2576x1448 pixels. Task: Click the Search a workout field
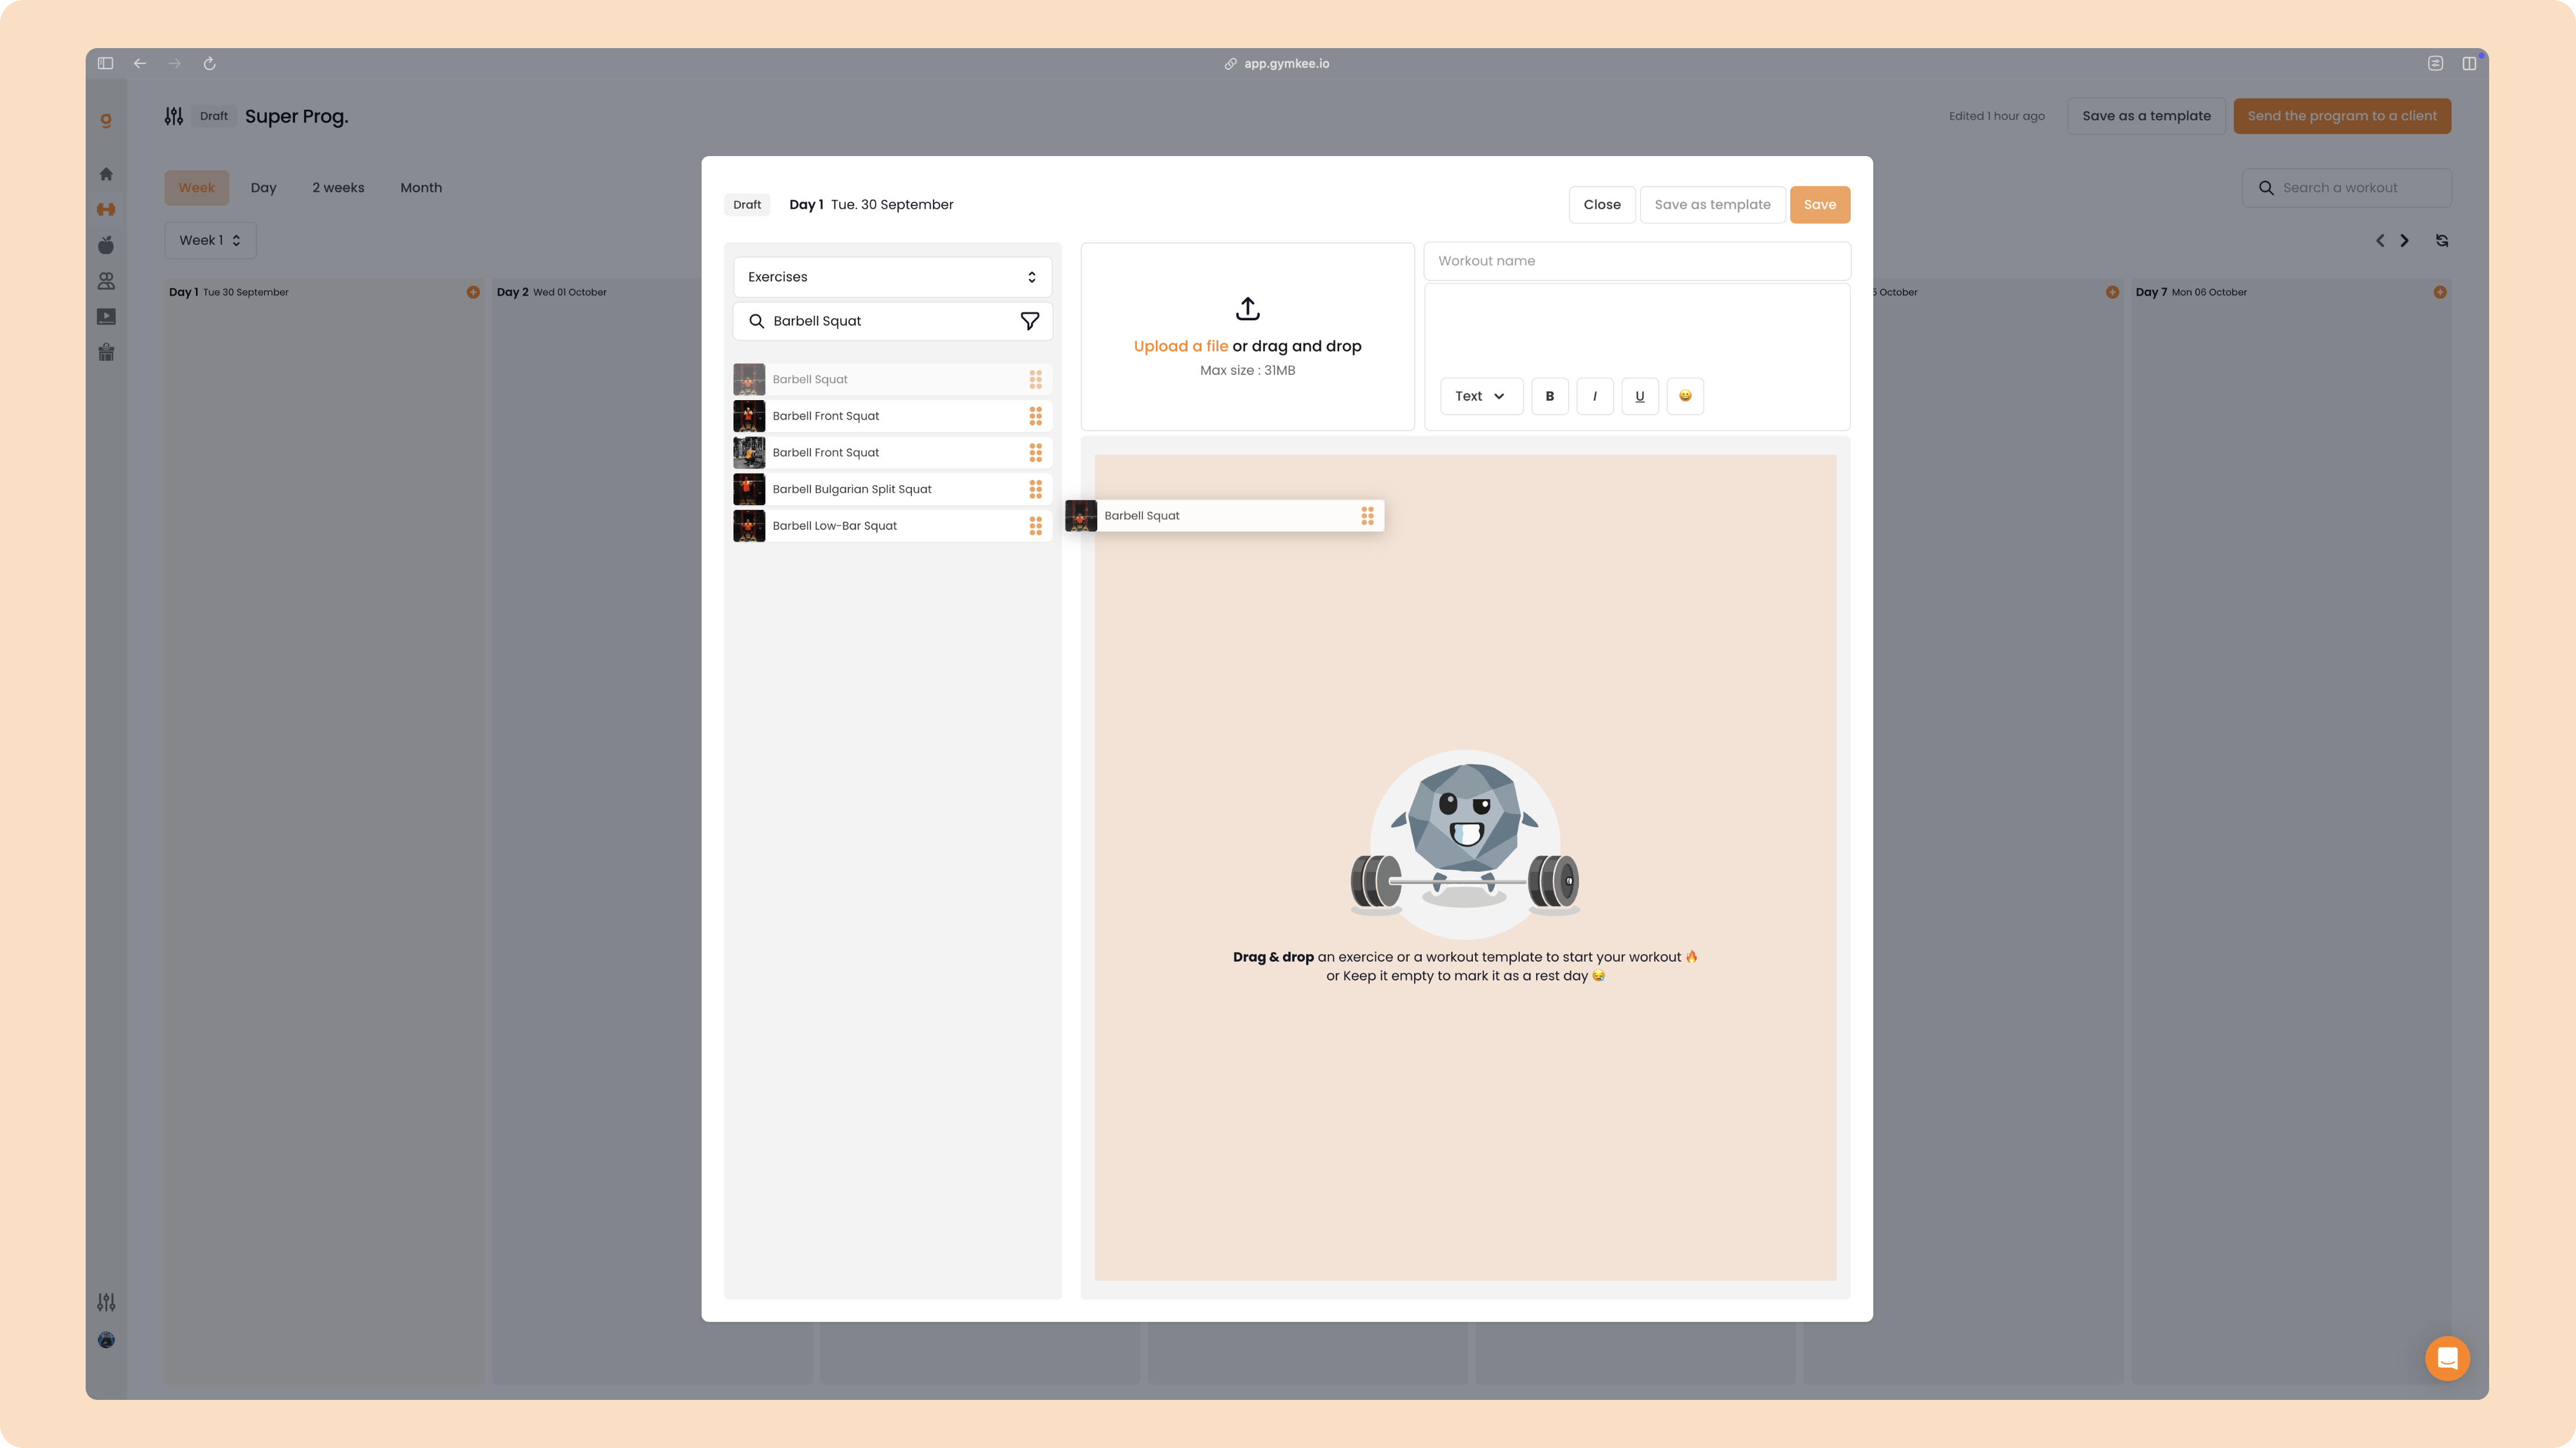2346,188
